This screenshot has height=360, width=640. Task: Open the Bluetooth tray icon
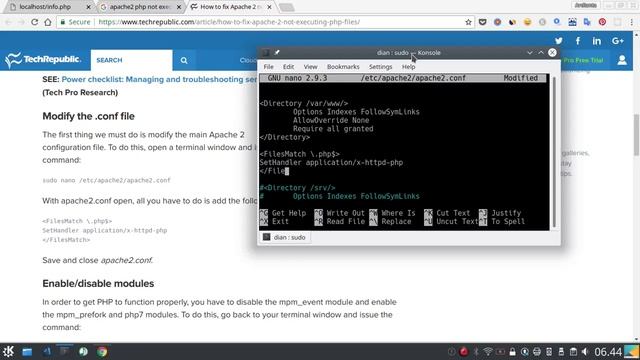point(476,351)
